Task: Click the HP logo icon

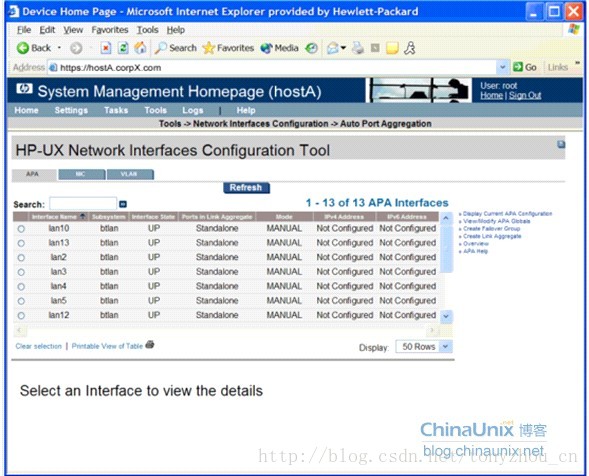Action: click(24, 89)
